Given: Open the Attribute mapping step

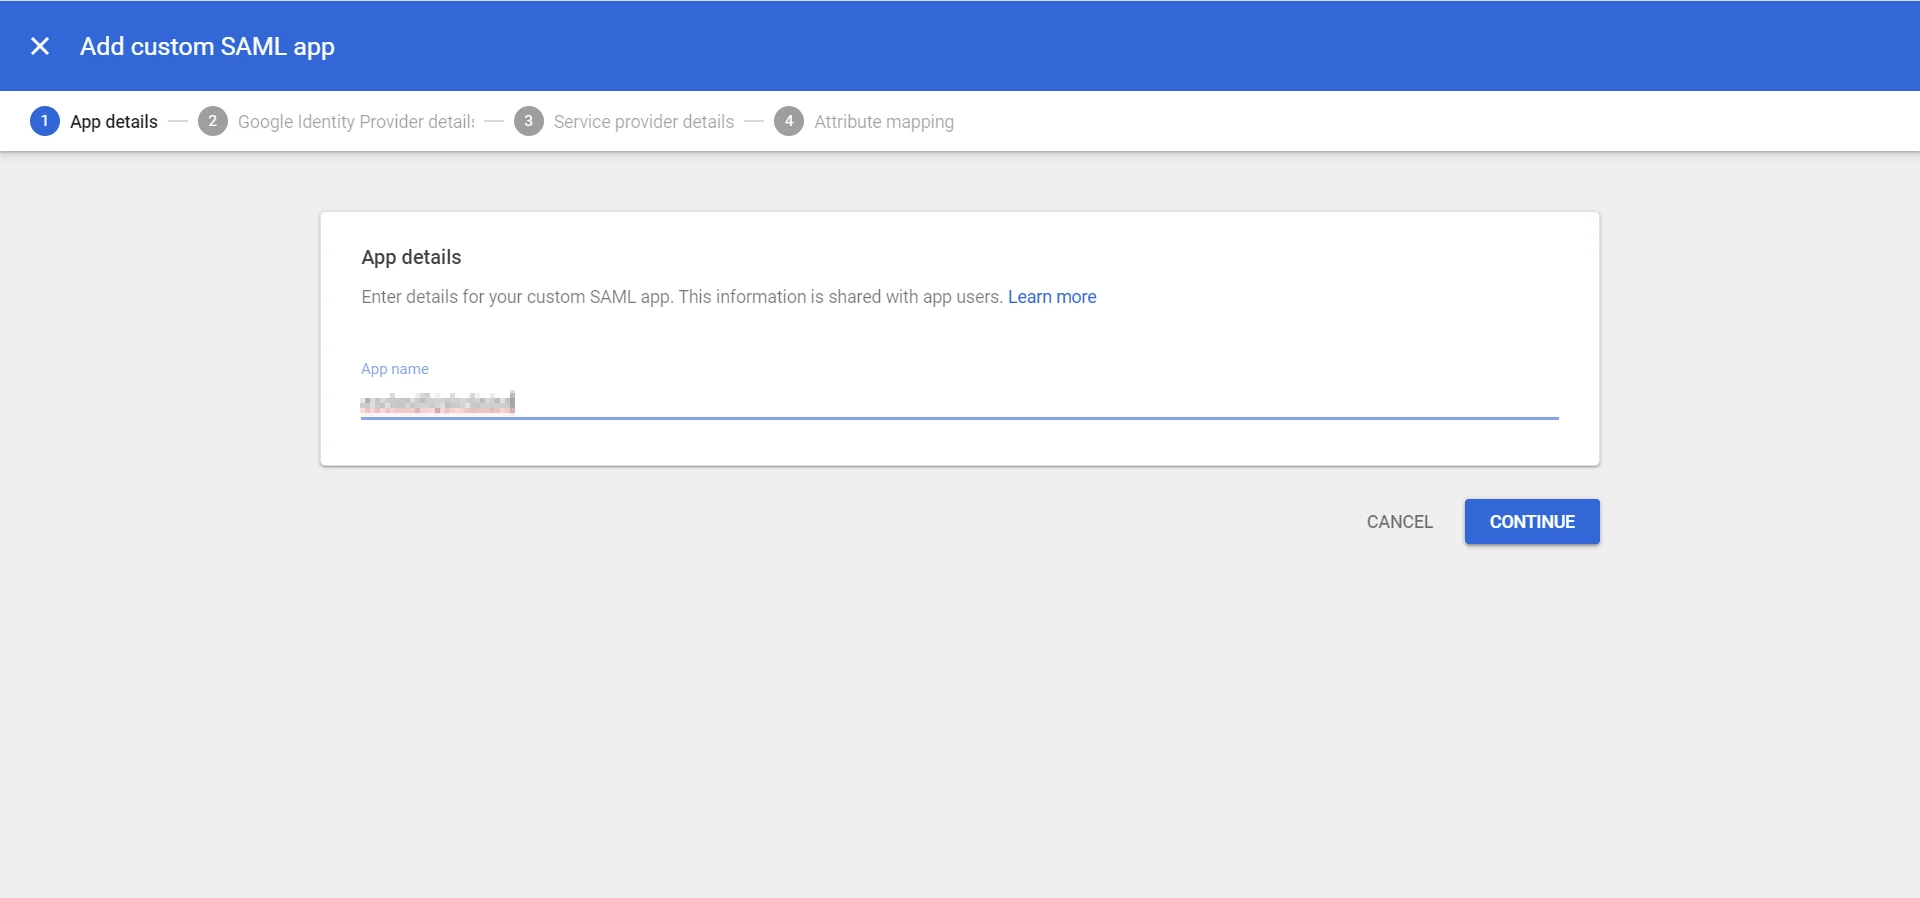Looking at the screenshot, I should point(883,122).
